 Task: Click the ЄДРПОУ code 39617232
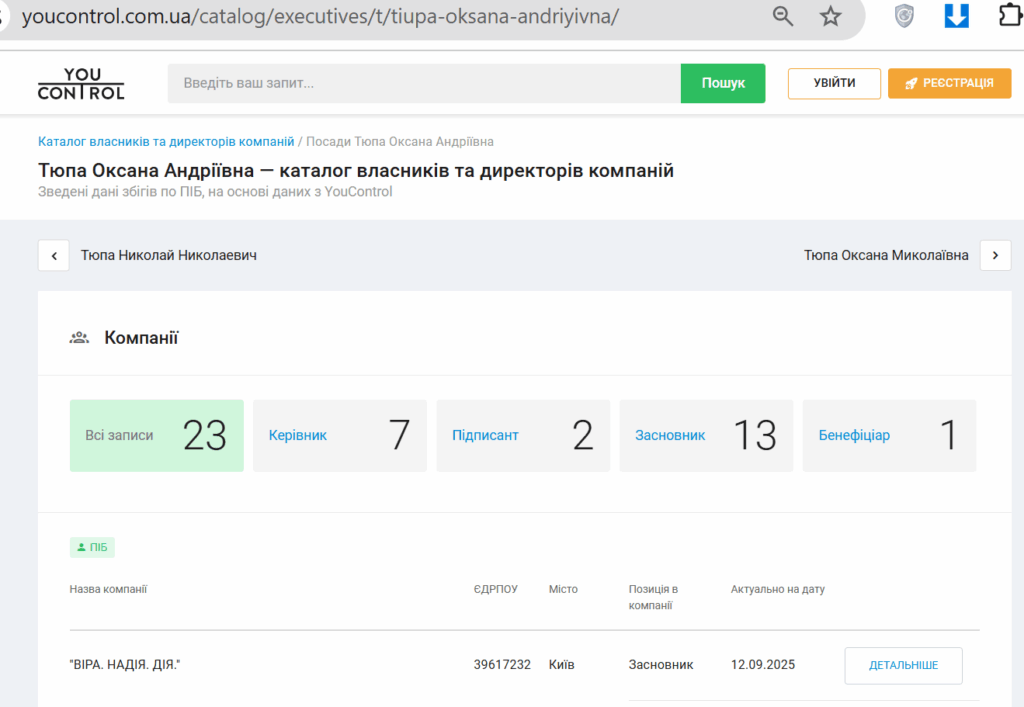click(502, 665)
